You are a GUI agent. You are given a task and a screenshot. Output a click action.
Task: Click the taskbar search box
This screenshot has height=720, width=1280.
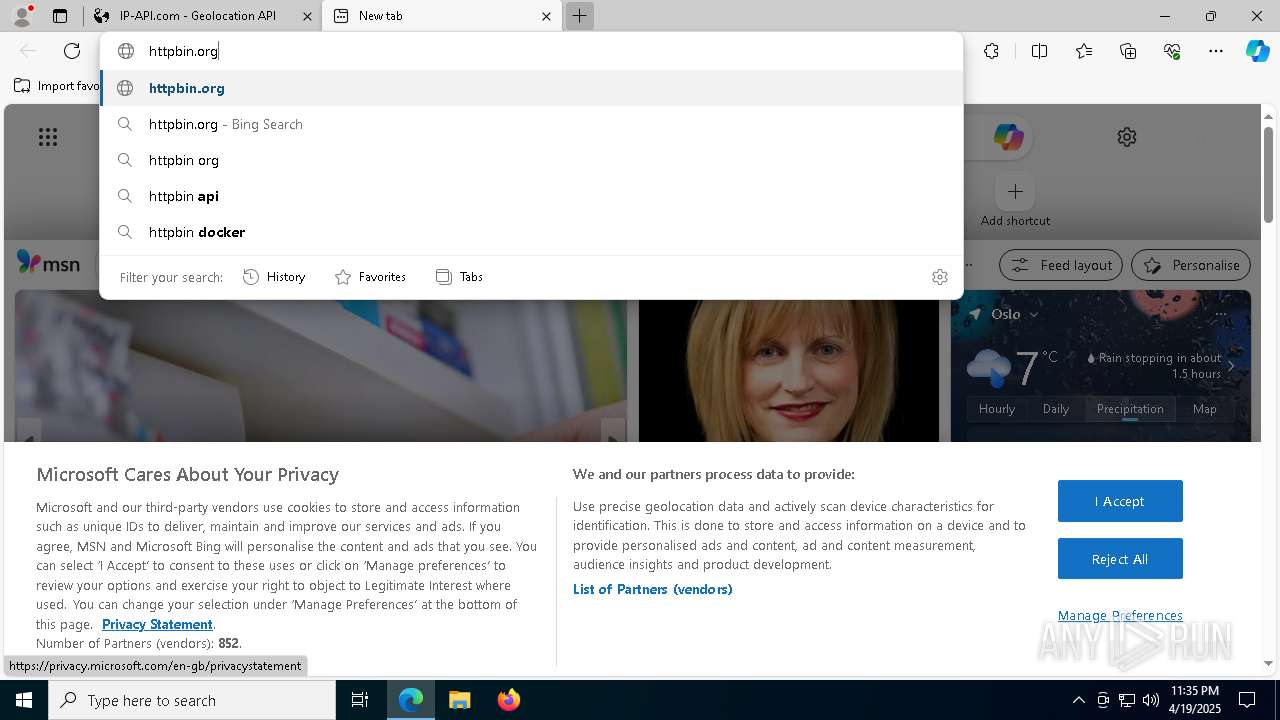[192, 700]
